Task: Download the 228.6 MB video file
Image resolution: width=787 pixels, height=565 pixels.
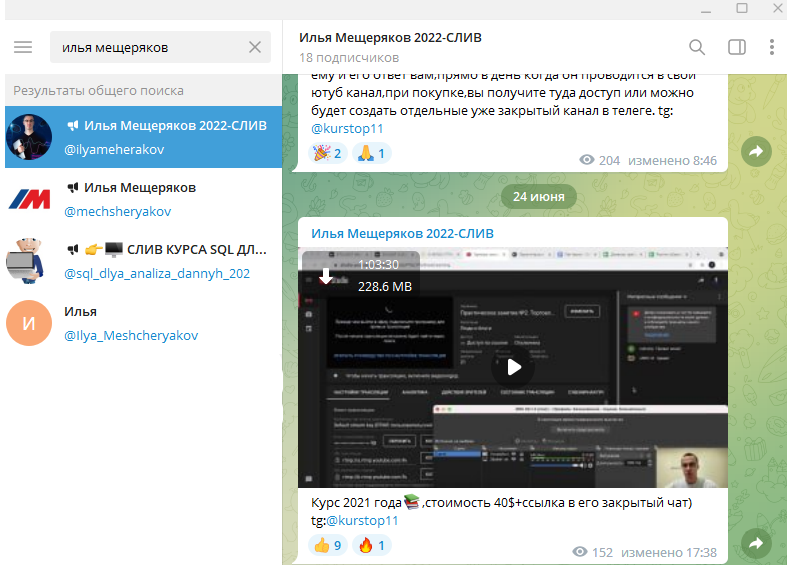Action: tap(324, 276)
